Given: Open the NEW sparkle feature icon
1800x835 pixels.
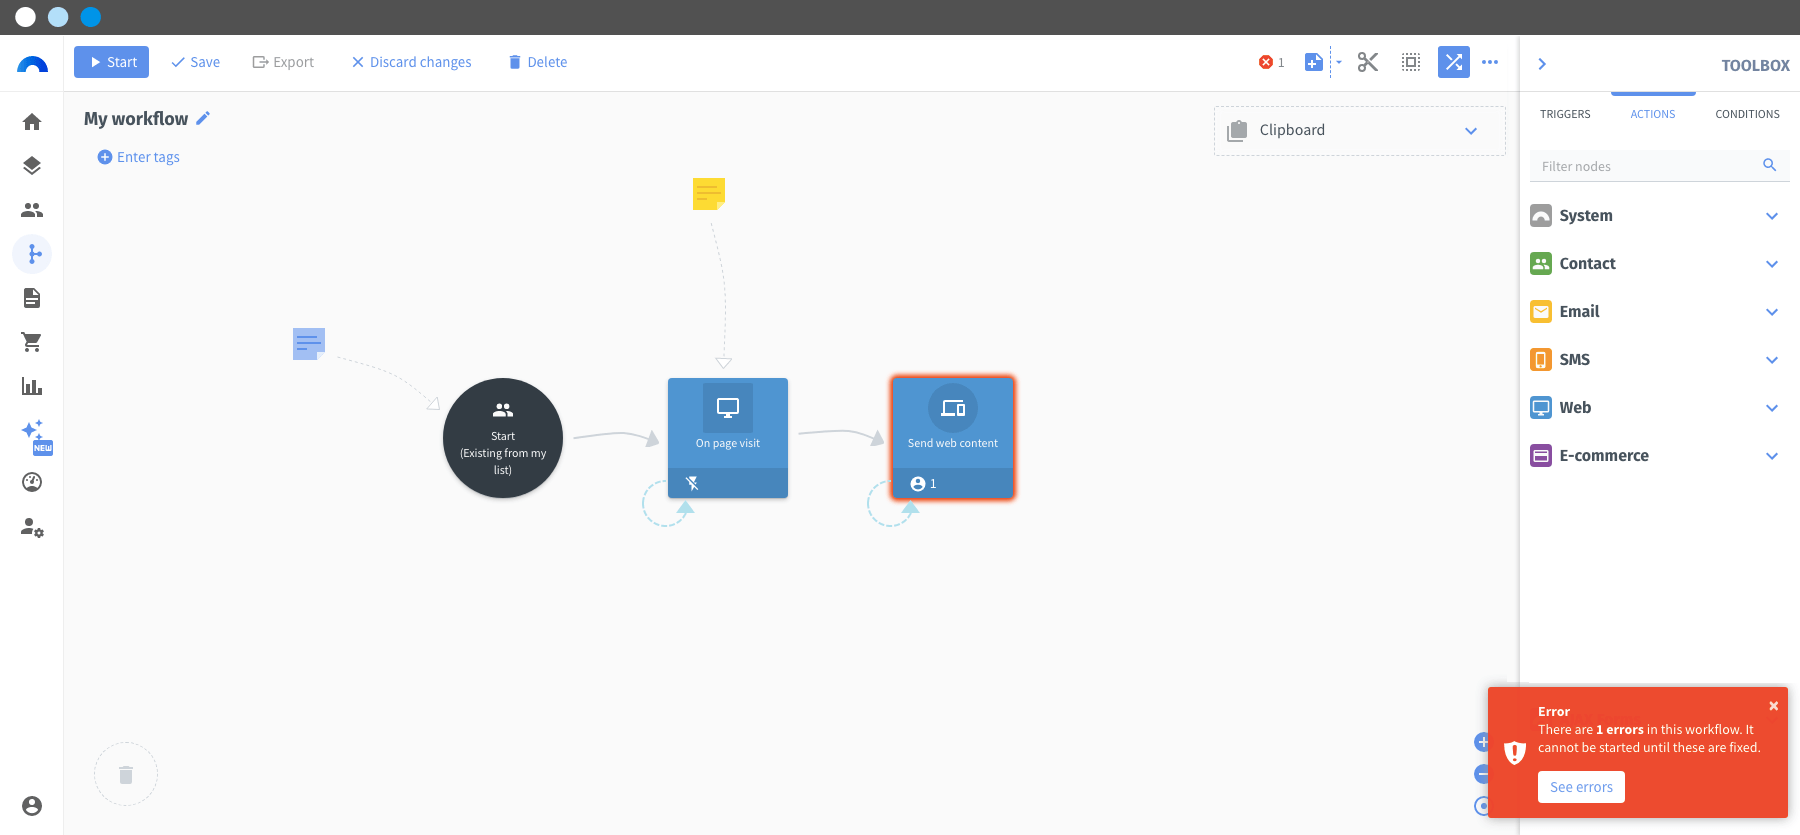Looking at the screenshot, I should [35, 435].
